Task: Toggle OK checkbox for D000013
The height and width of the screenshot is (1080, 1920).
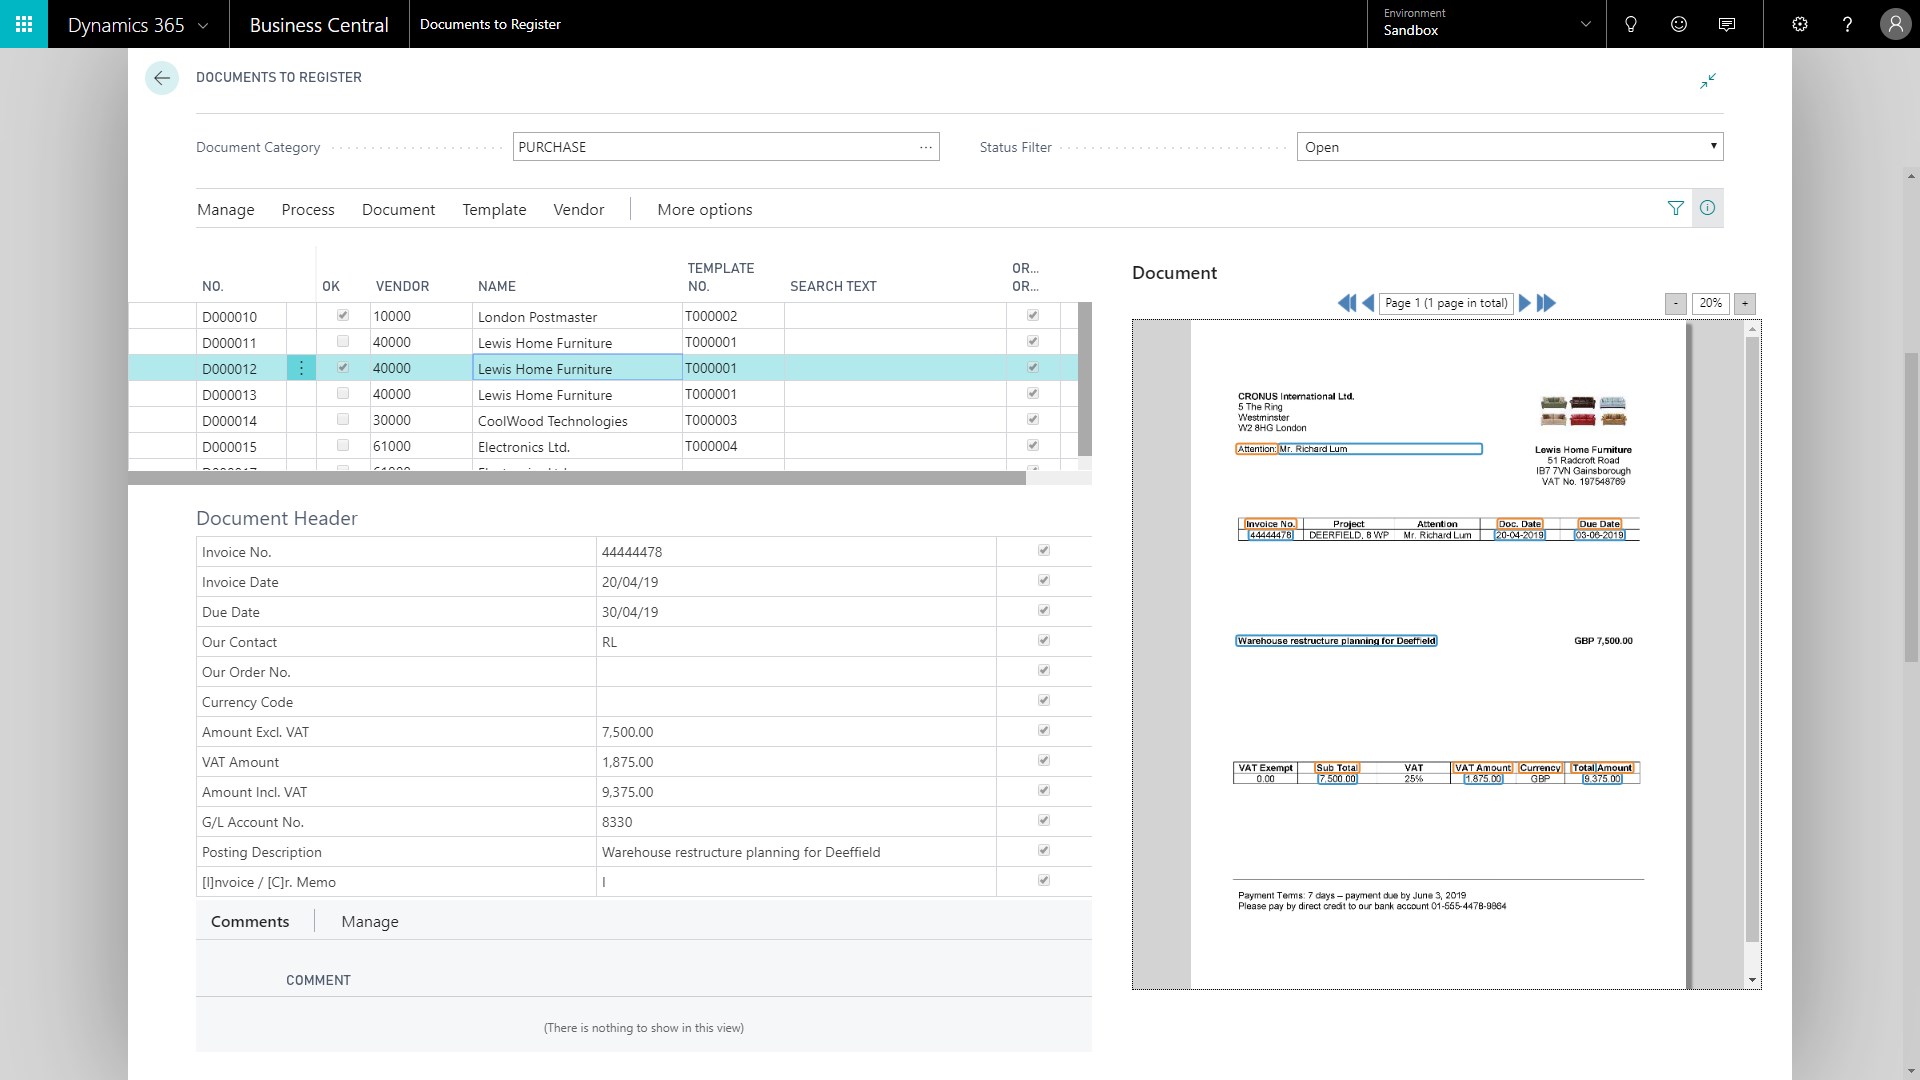Action: click(x=343, y=394)
